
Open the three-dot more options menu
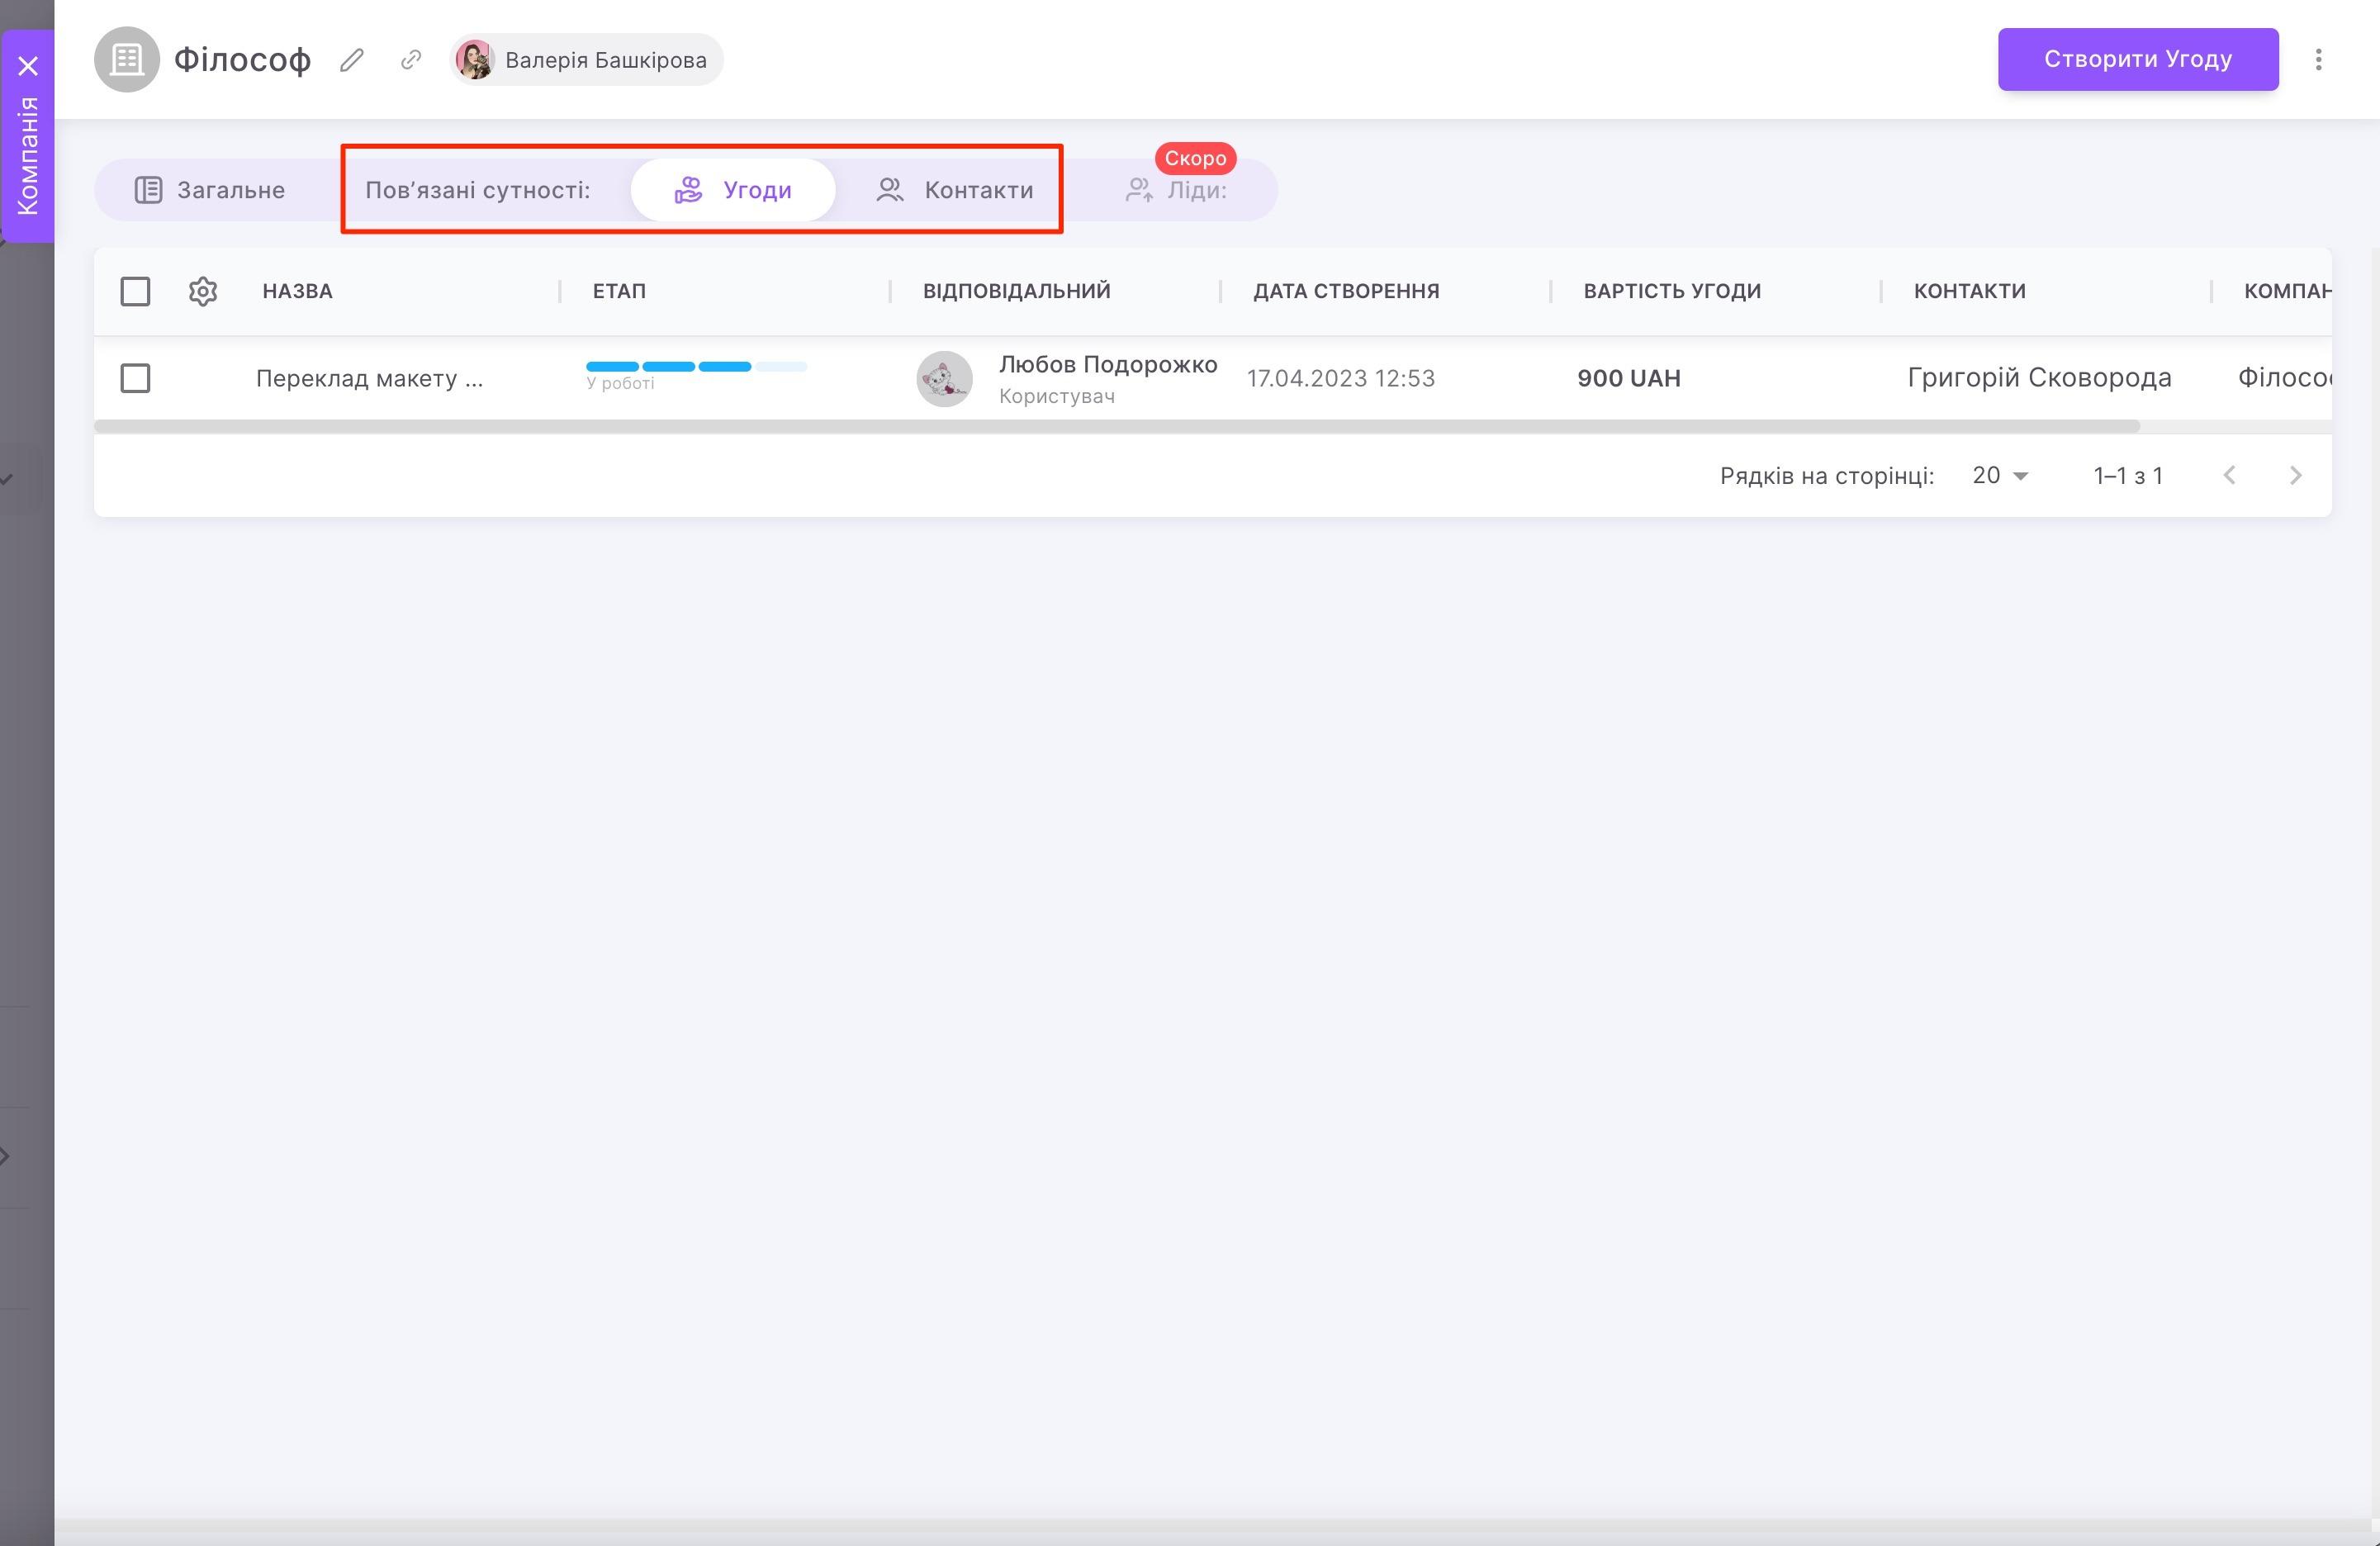[2318, 60]
